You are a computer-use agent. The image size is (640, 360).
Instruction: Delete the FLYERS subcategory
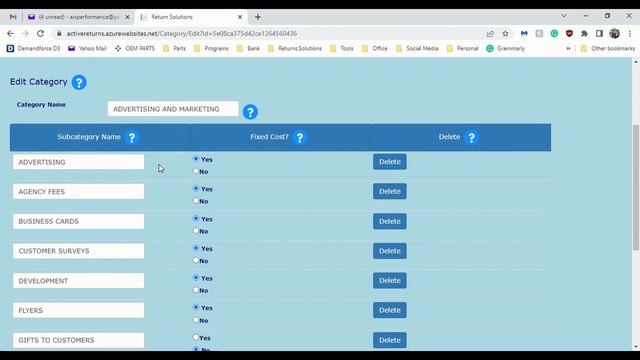(389, 310)
